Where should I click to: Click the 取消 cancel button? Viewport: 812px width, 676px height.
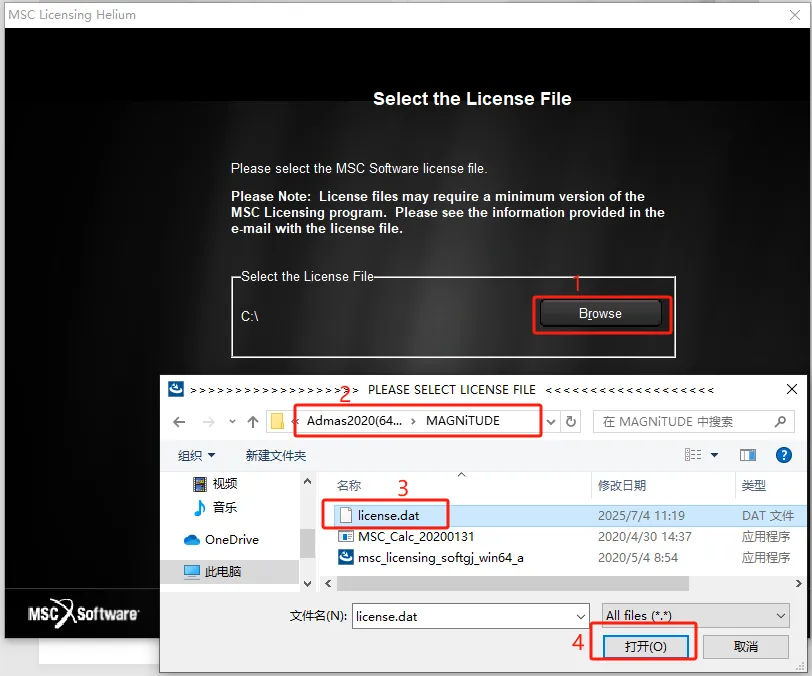point(746,646)
